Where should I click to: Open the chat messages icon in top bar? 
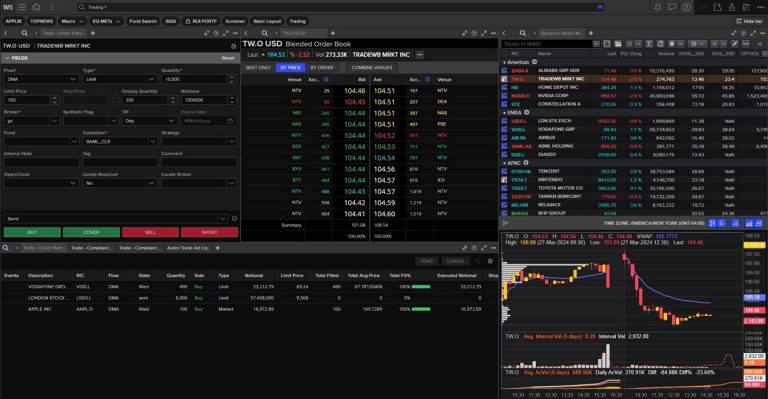click(x=672, y=7)
